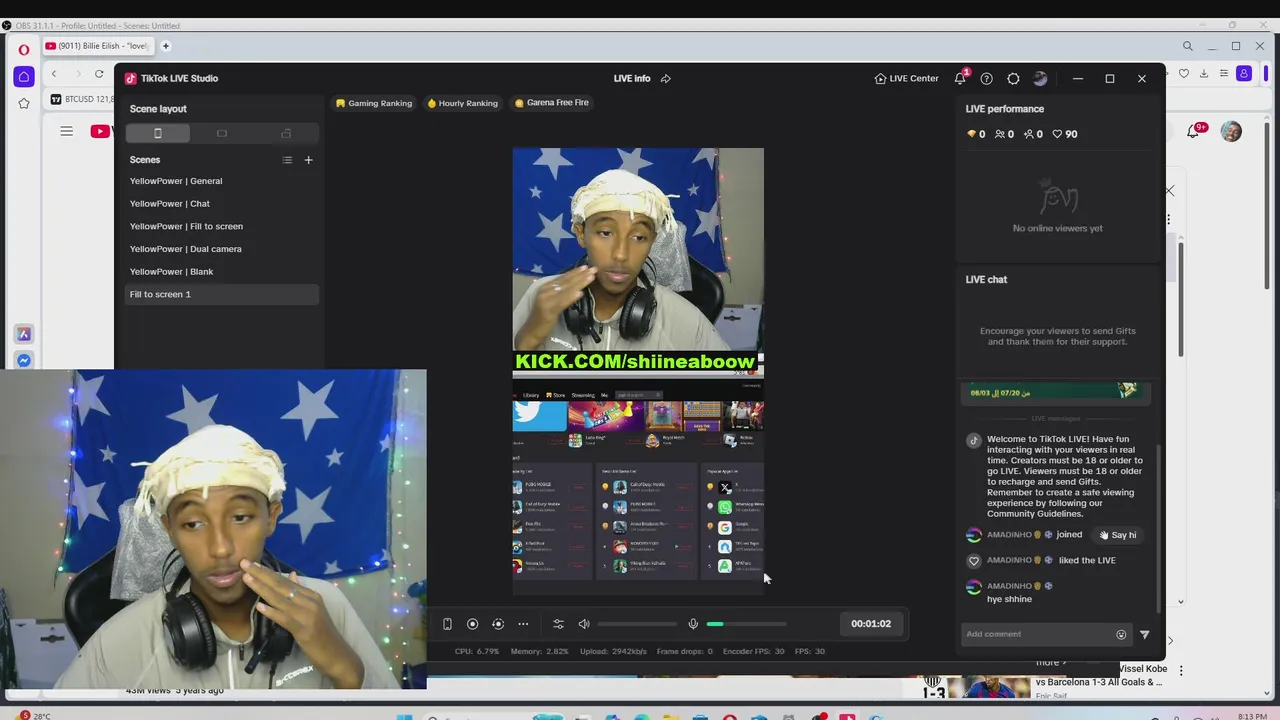This screenshot has height=720, width=1280.
Task: Click Vissel Kobe vs Barcelona video thumbnail
Action: [x=975, y=687]
